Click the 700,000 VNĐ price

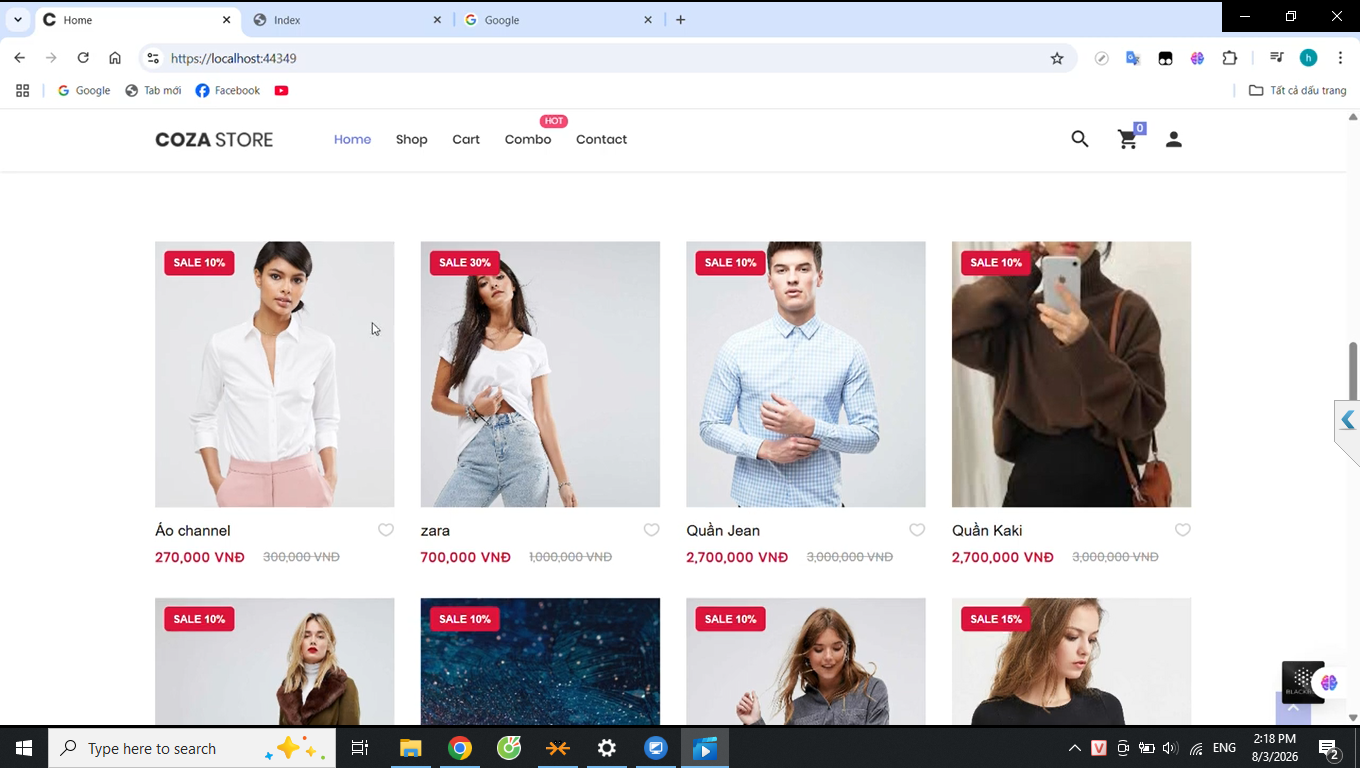[x=466, y=557]
